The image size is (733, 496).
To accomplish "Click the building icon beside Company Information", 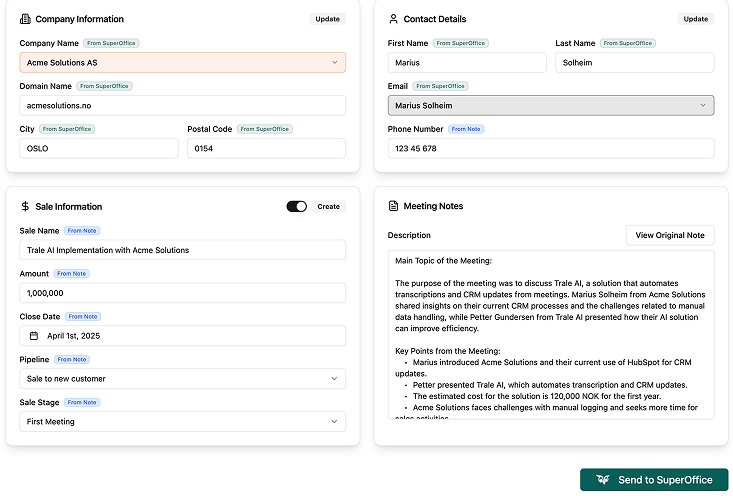I will pos(25,19).
